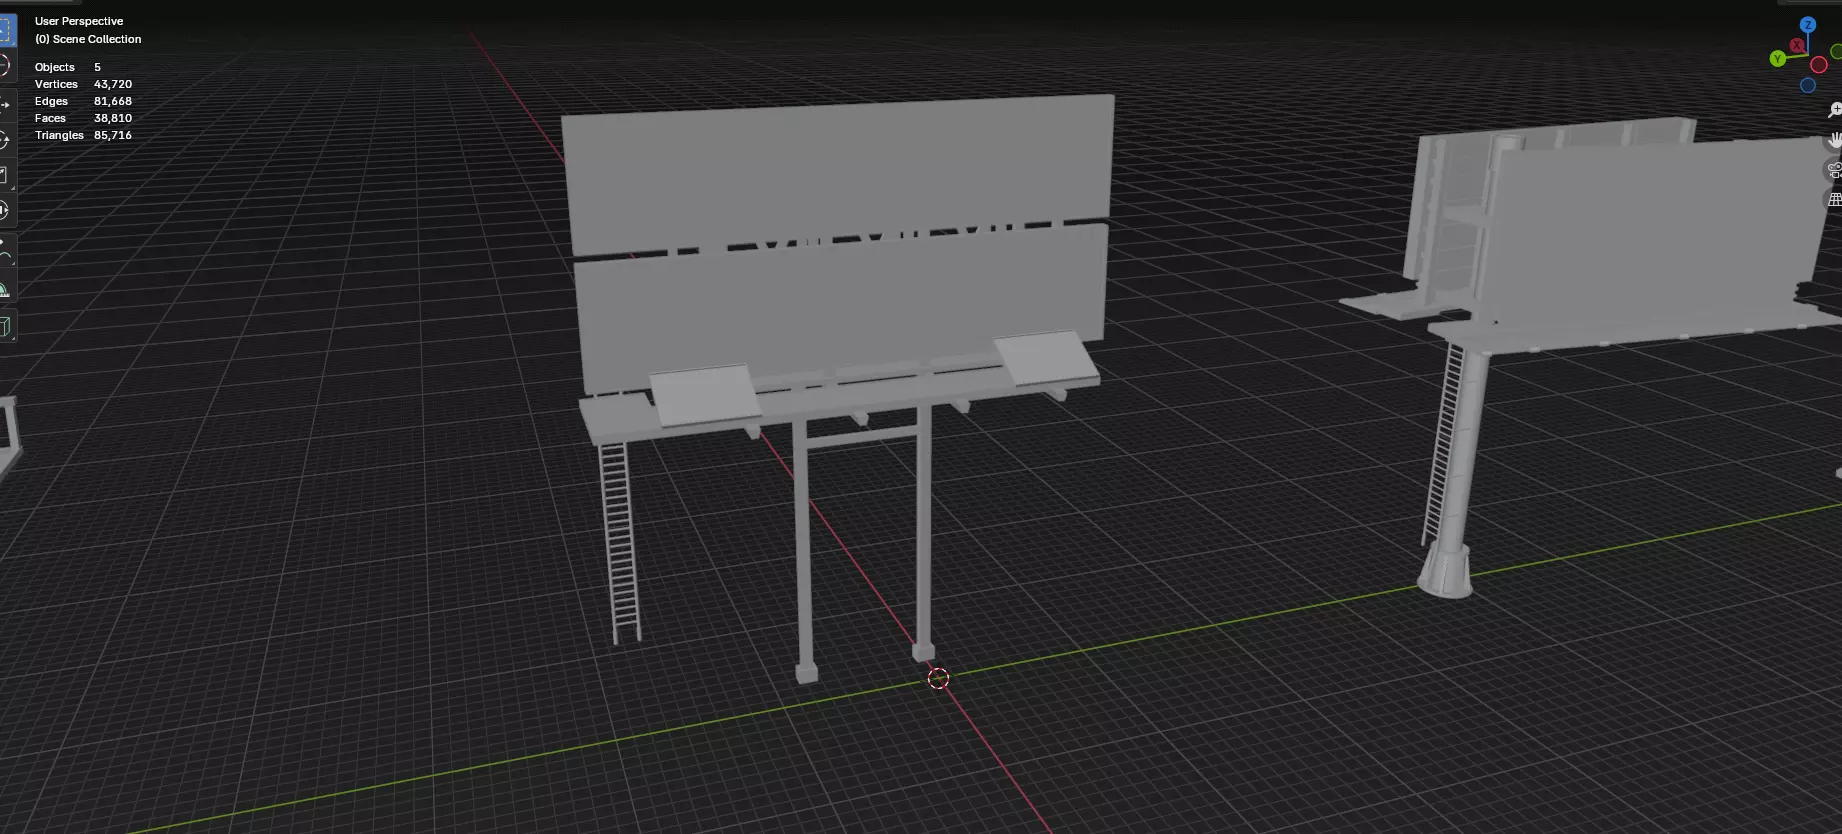Click the Triangles value '85,716'

pos(113,135)
